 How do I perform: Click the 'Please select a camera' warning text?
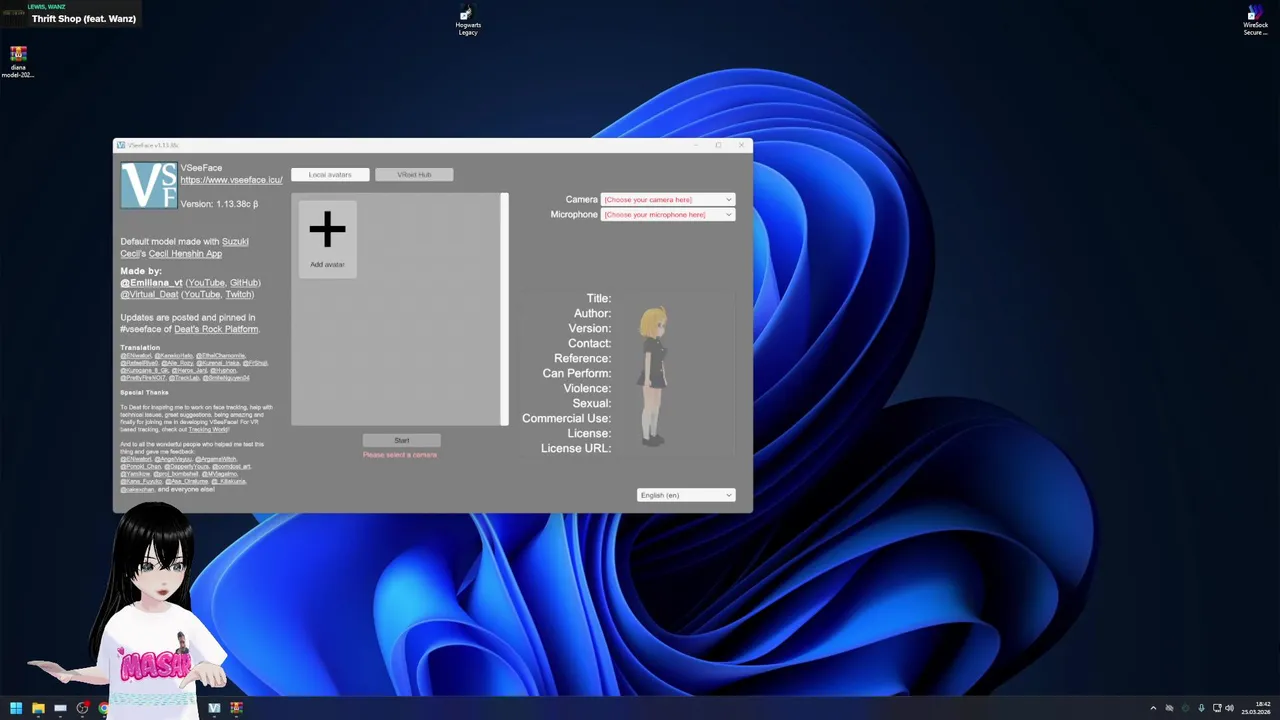400,455
